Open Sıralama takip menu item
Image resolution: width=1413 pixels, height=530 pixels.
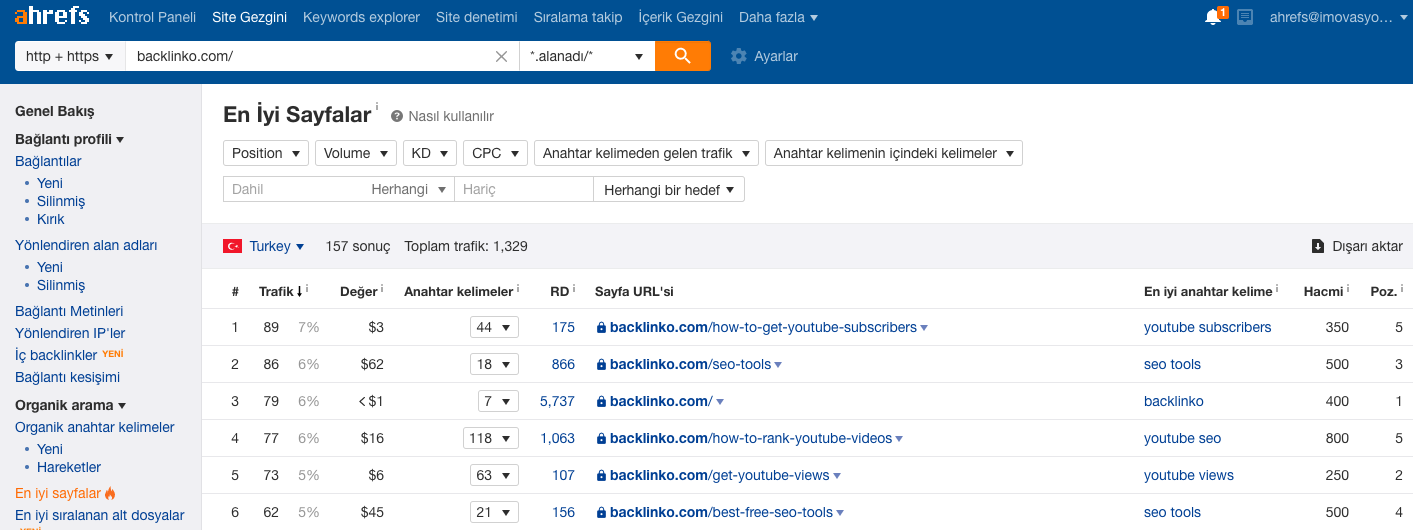[x=578, y=17]
